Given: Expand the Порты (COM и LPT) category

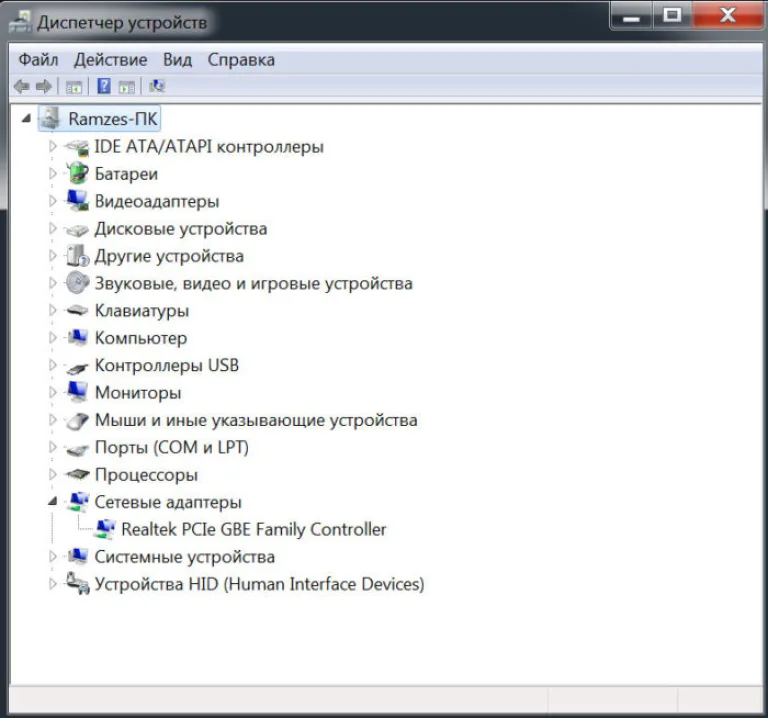Looking at the screenshot, I should click(52, 447).
